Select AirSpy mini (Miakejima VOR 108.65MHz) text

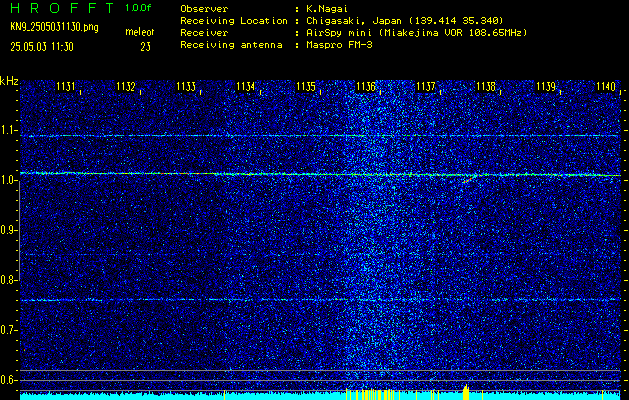(416, 33)
